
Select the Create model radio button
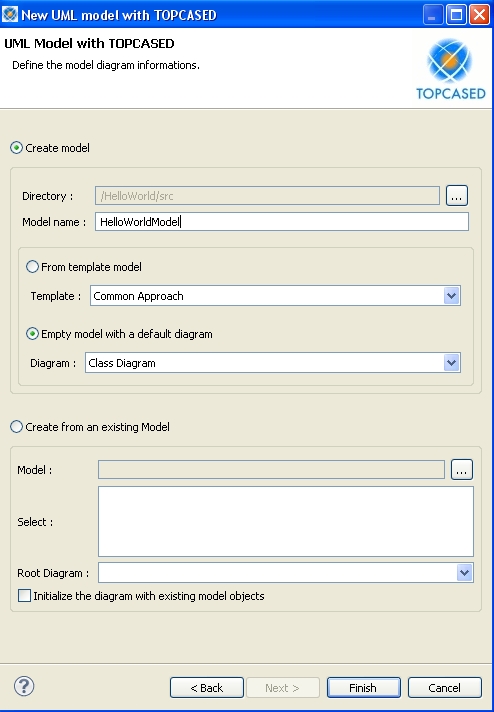pos(16,148)
